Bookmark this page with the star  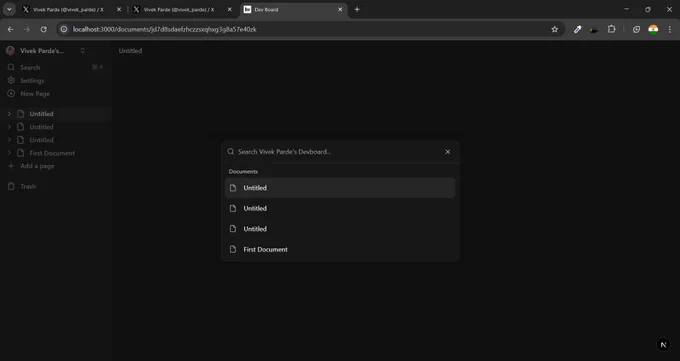point(554,30)
